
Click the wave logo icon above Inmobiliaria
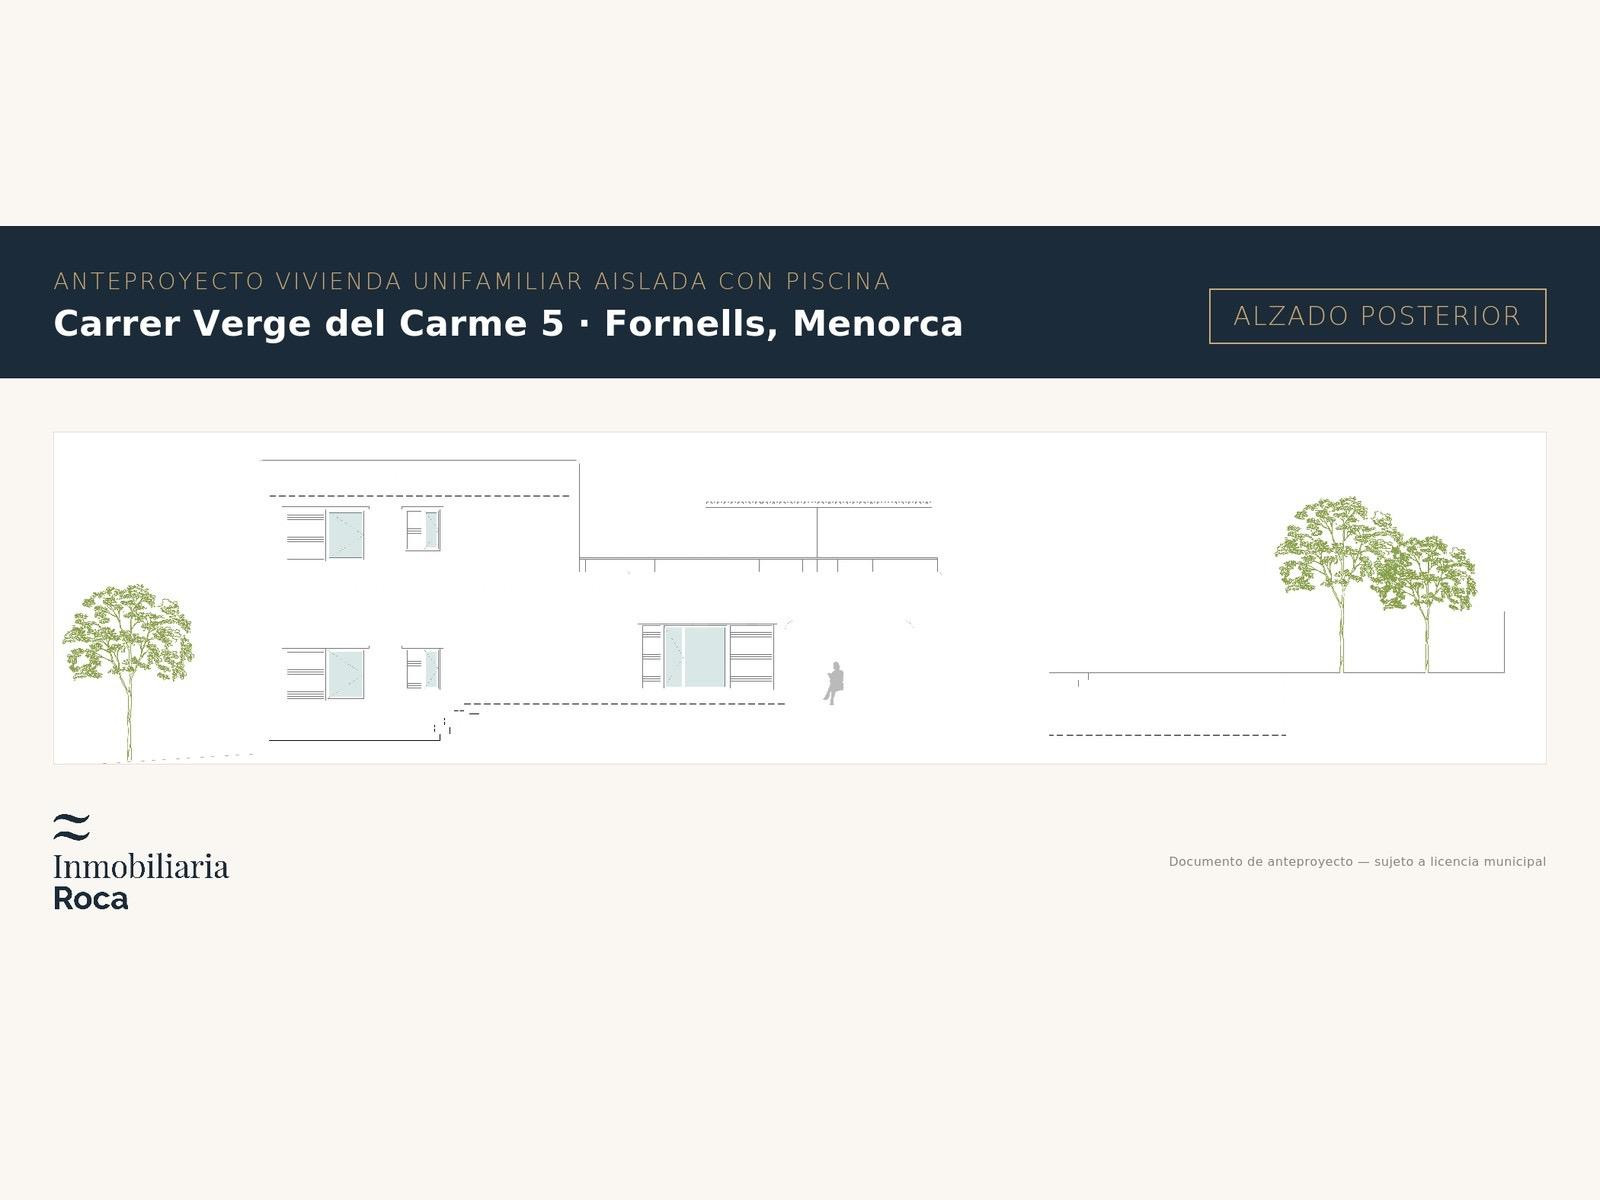point(72,827)
